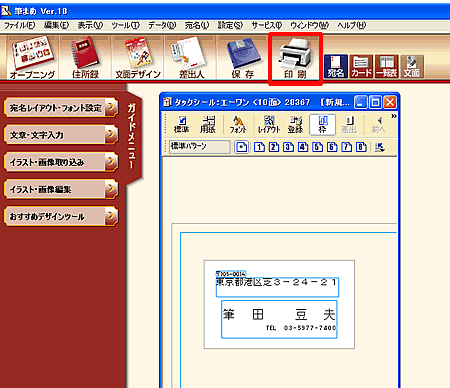
Task: Select the address text 東京都港区芝3-24-21
Action: coord(277,282)
